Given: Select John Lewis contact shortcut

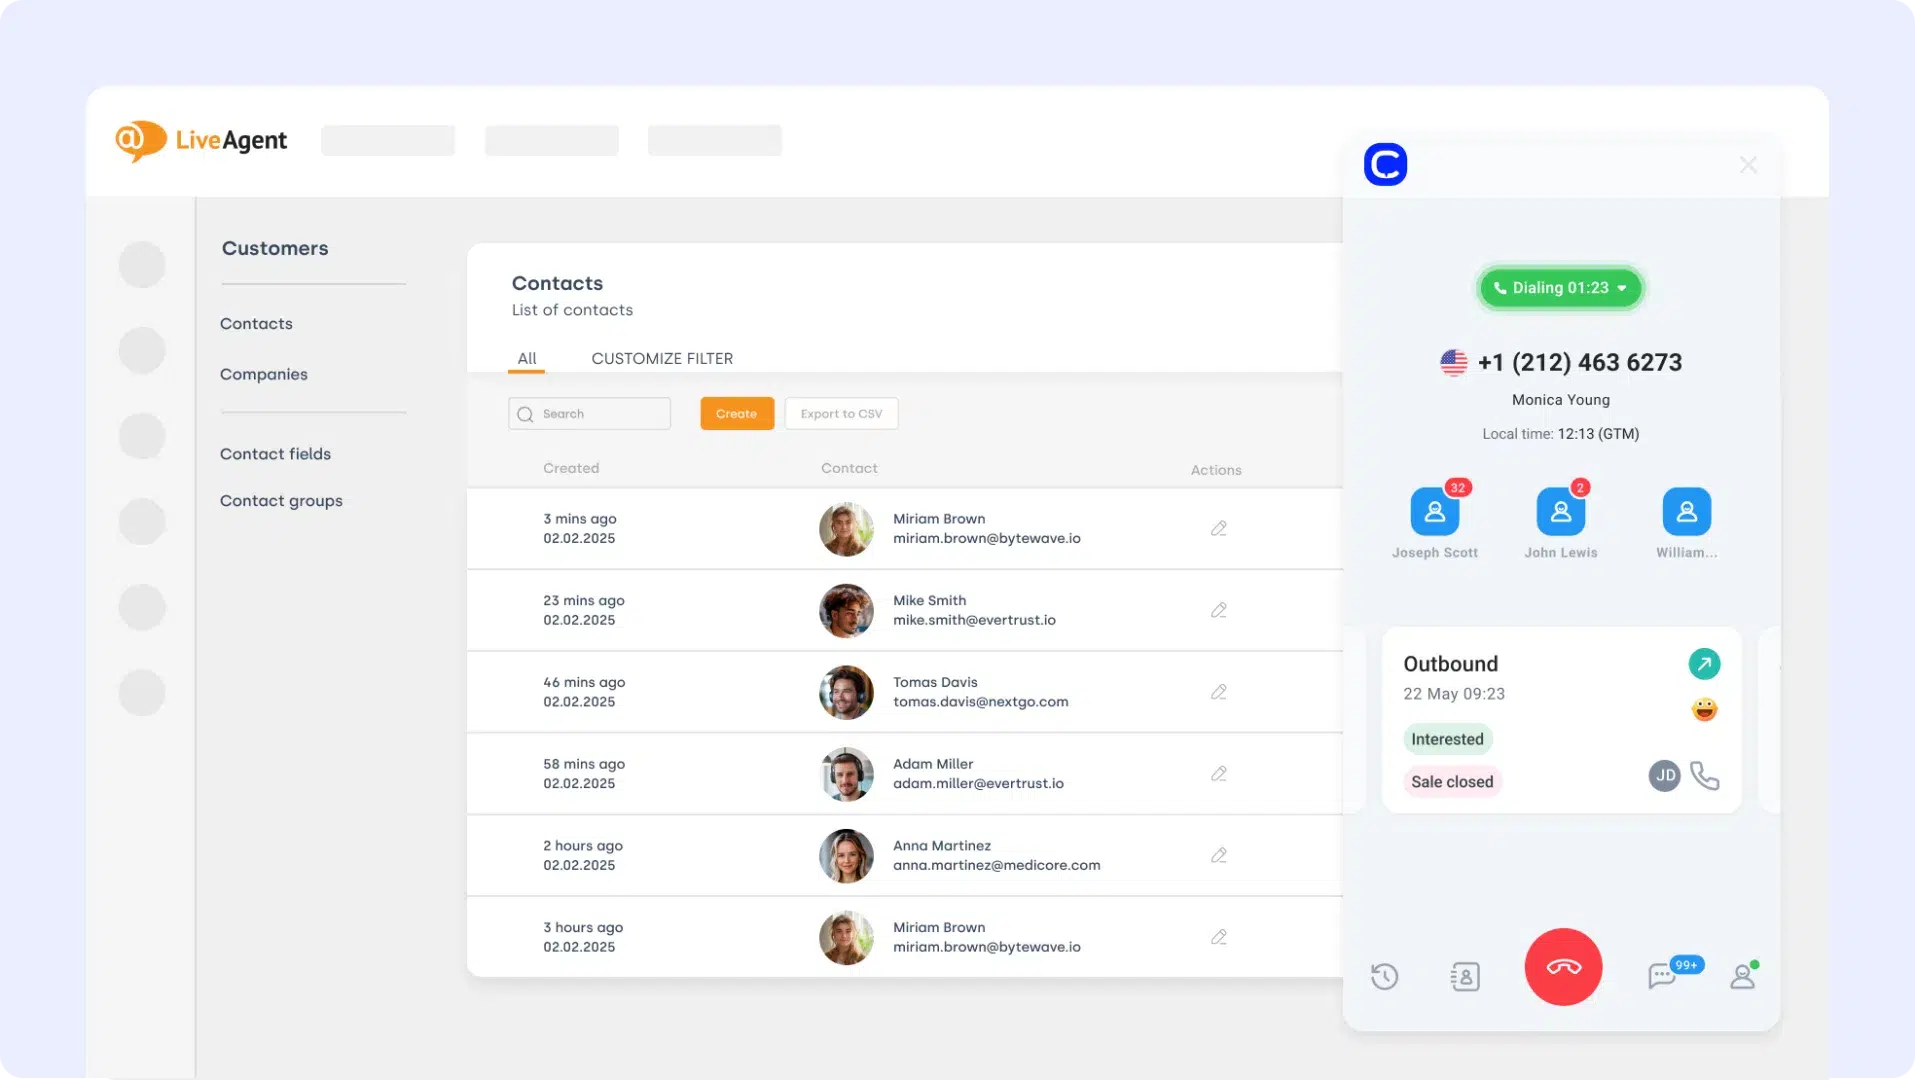Looking at the screenshot, I should click(x=1560, y=513).
